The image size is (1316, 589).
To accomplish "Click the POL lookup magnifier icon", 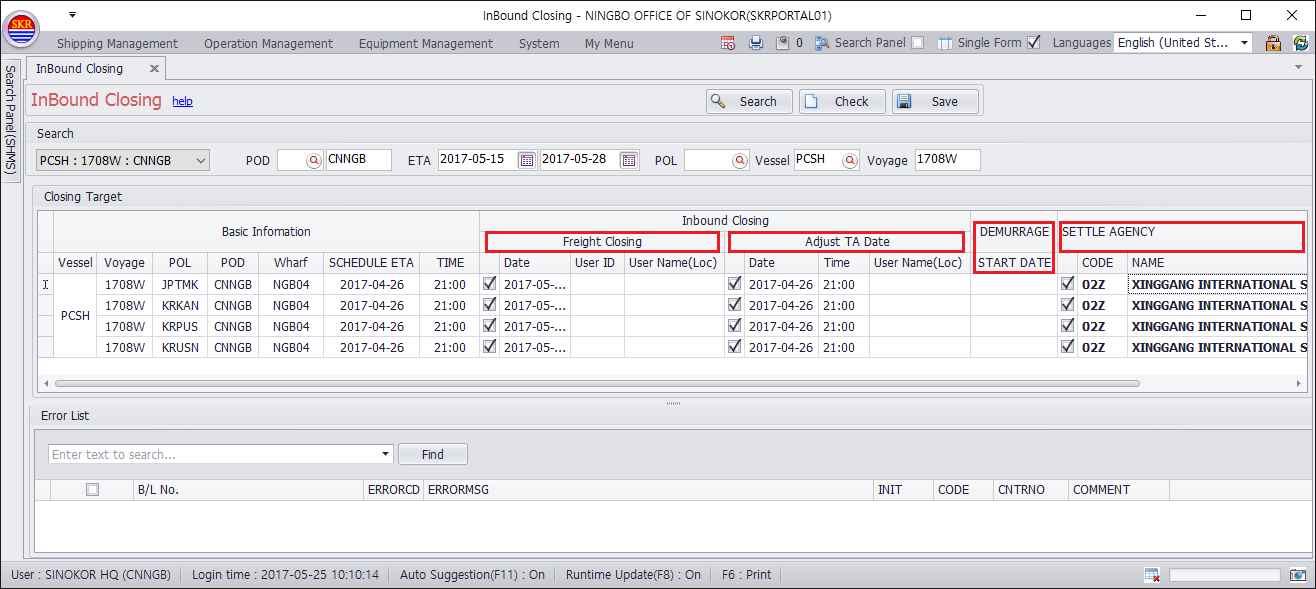I will click(x=739, y=160).
